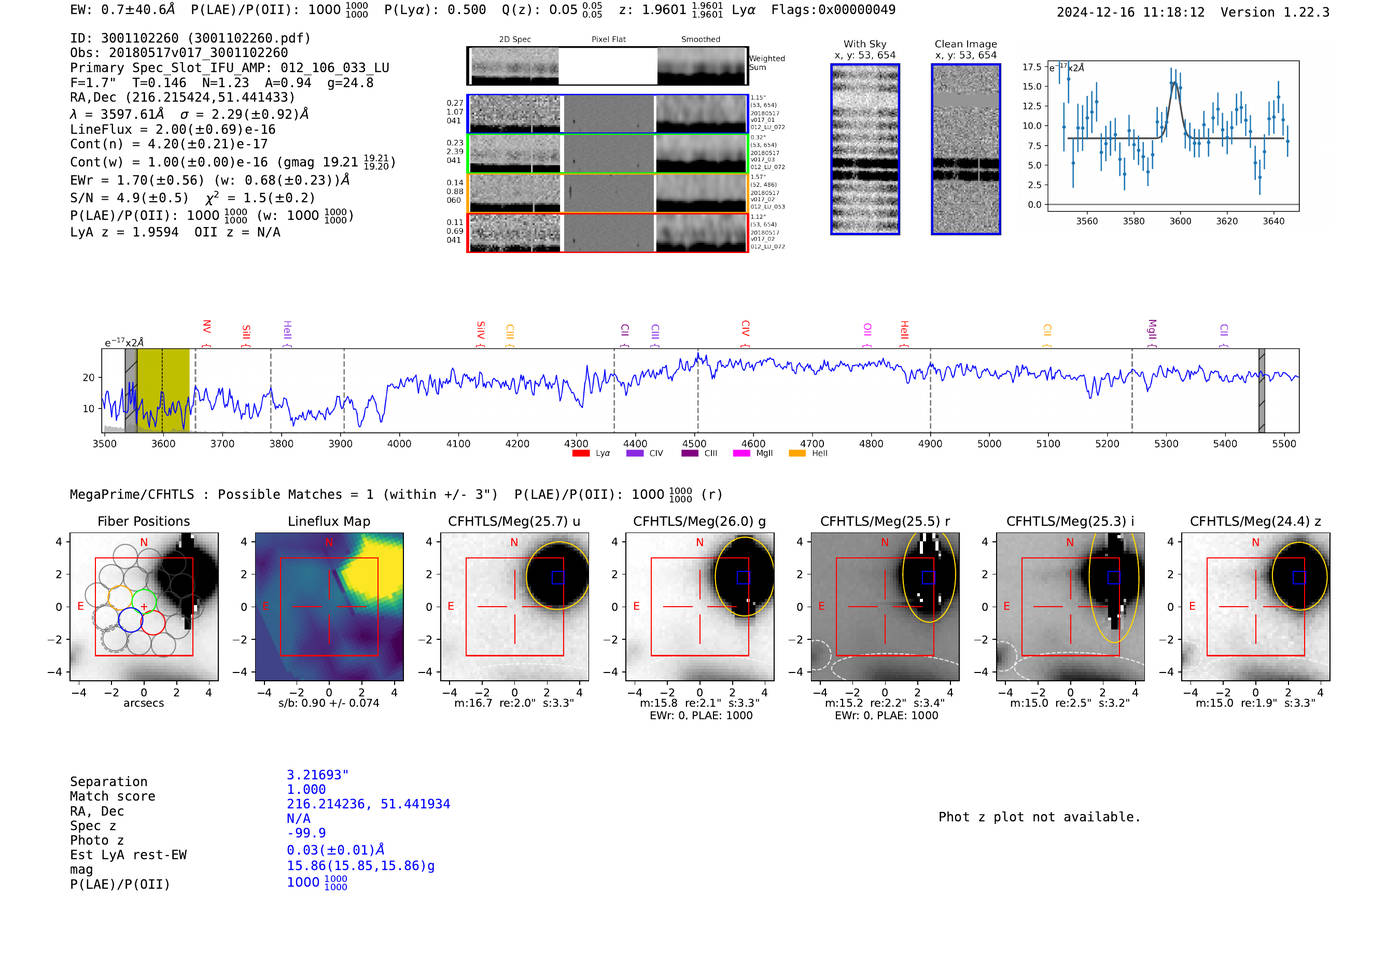Click the Gaussian emission line fit plot

coord(1173,135)
